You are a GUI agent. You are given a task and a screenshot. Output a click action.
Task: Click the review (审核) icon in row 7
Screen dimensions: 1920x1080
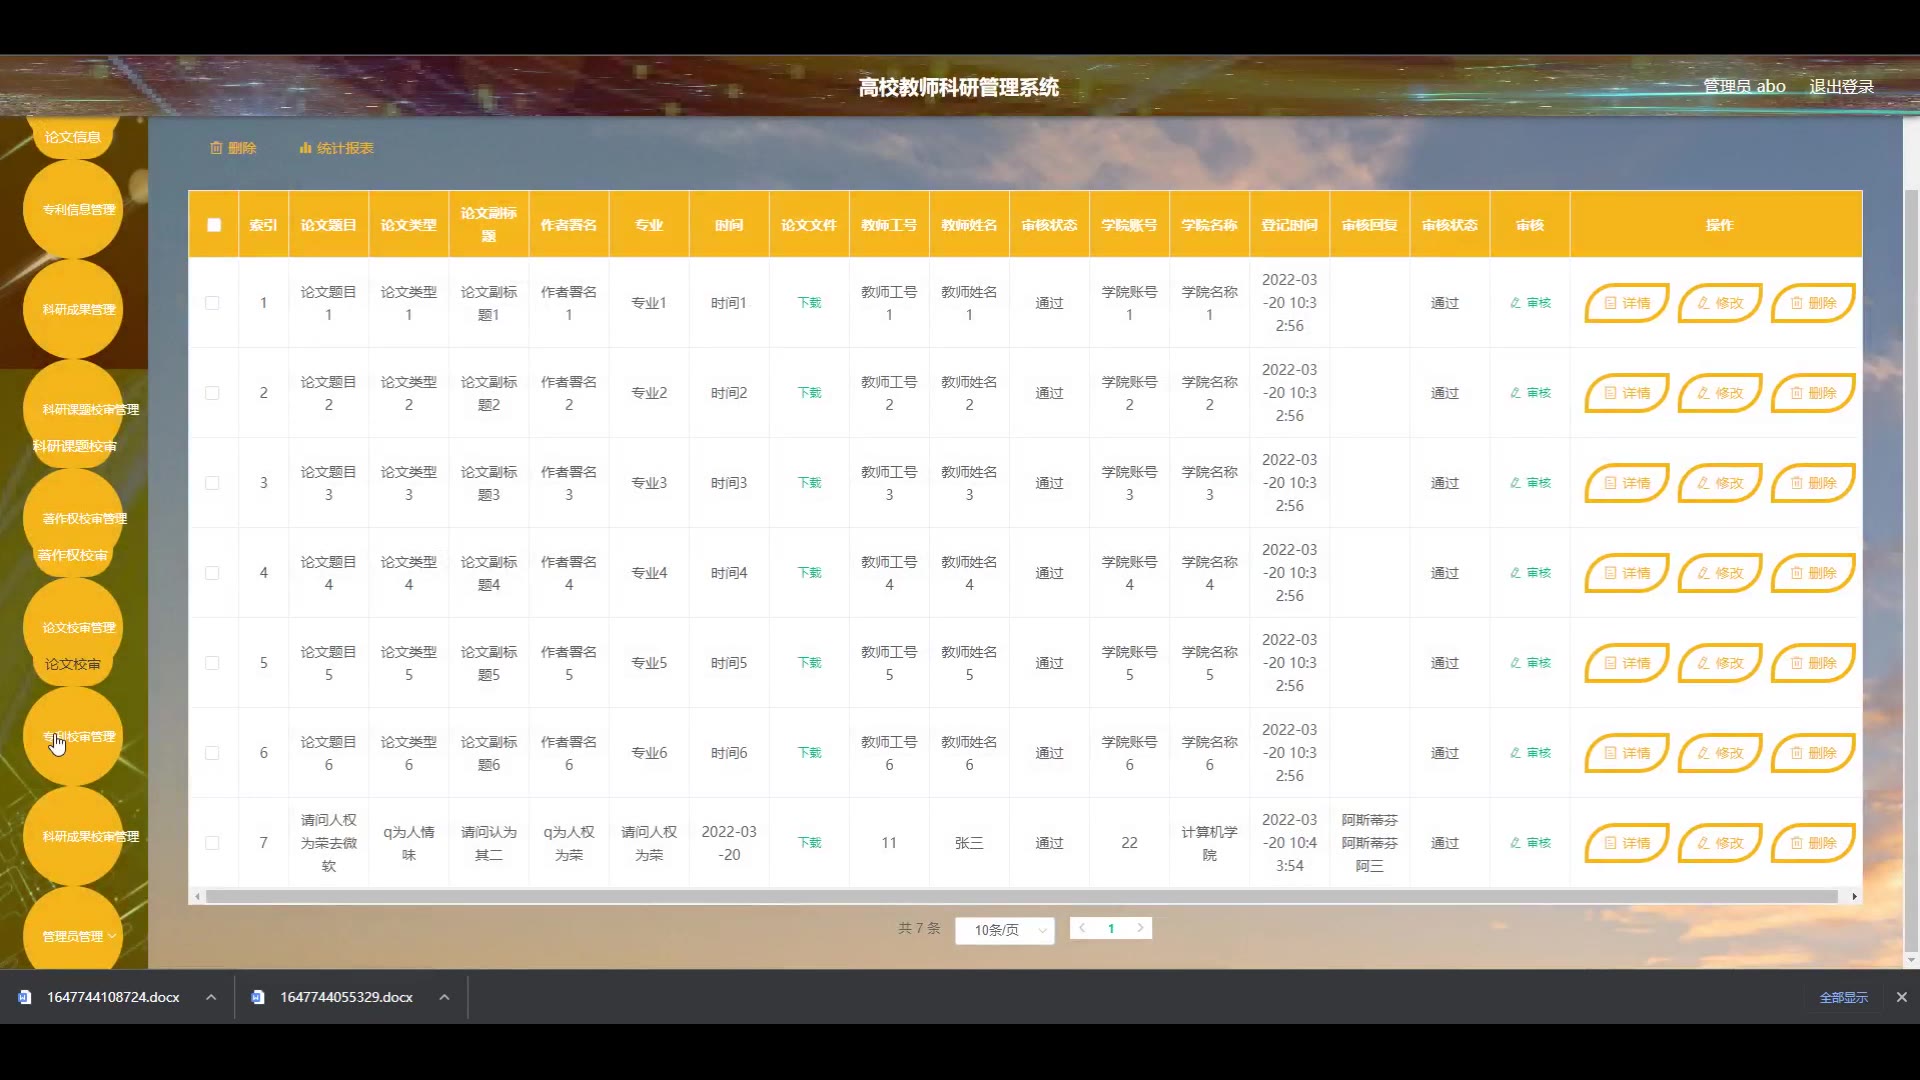[1530, 843]
